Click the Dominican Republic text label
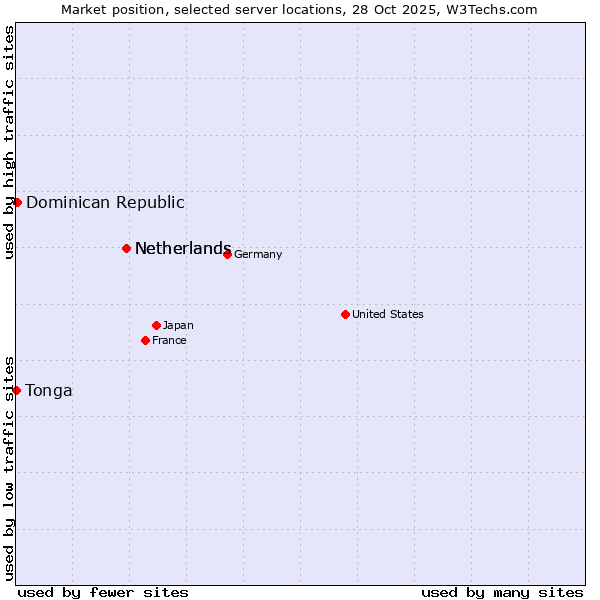 click(105, 202)
